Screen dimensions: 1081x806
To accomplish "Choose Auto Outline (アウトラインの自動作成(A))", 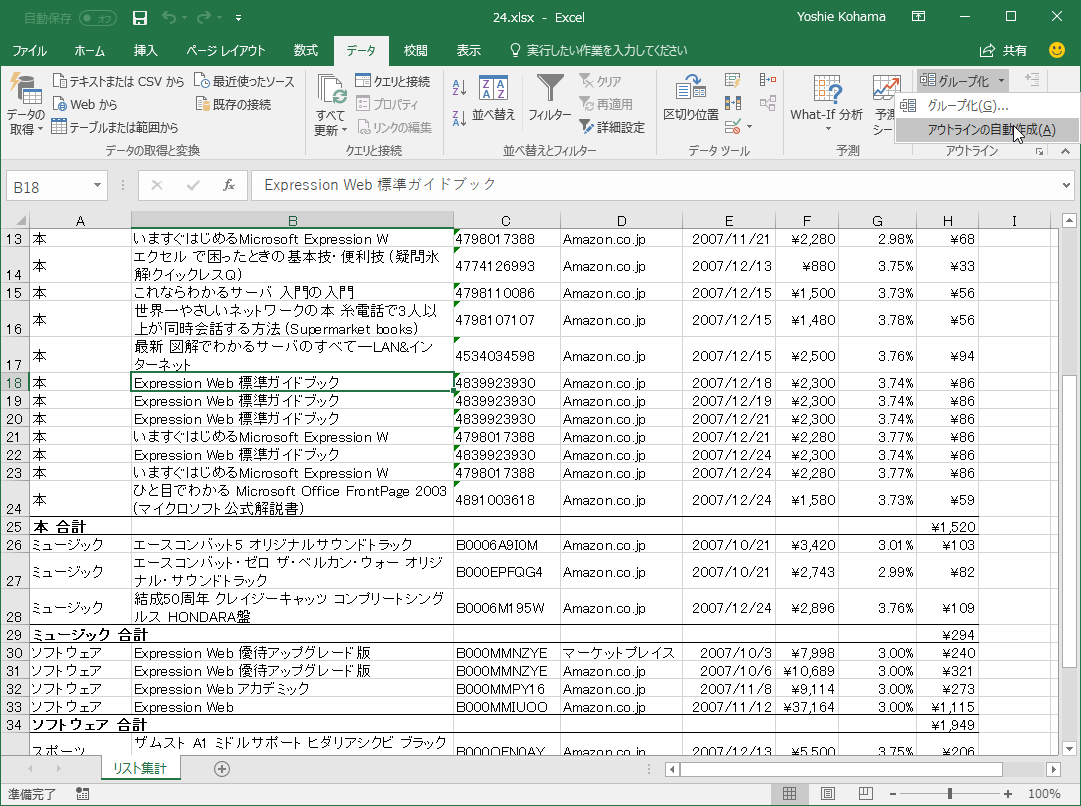I will point(986,130).
